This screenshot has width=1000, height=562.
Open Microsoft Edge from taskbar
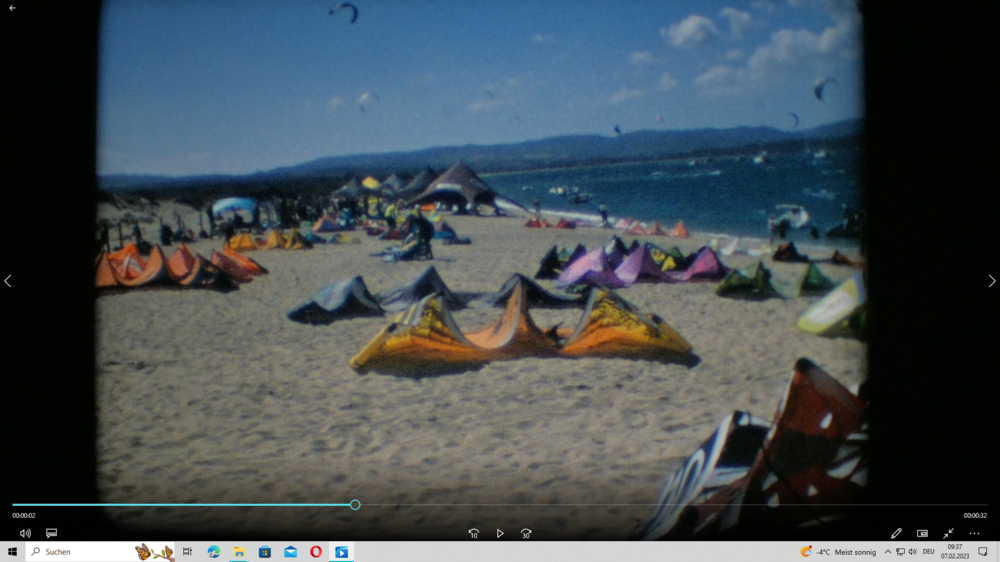[214, 552]
